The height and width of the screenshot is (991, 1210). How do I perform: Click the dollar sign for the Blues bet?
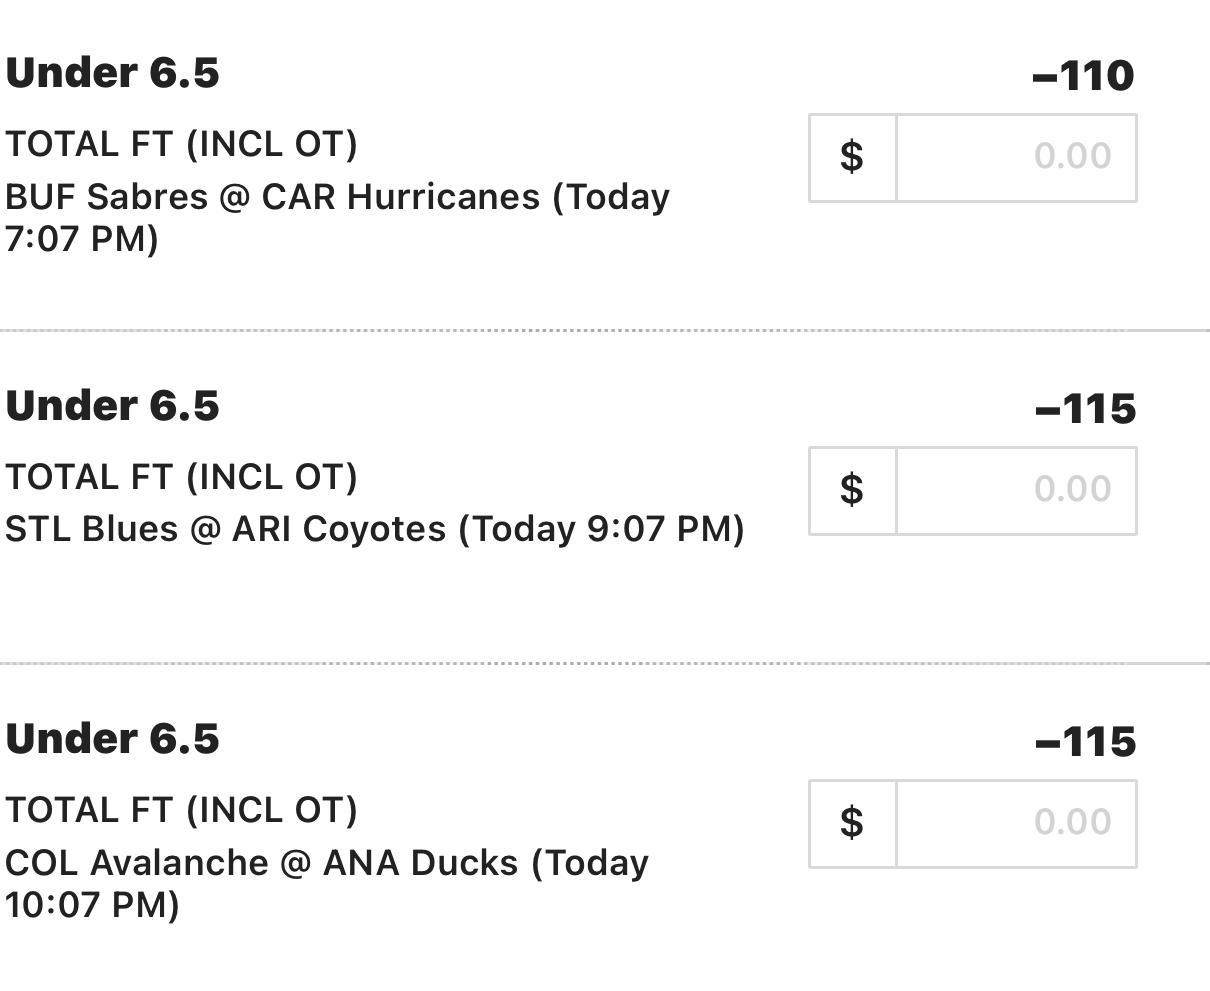[852, 491]
